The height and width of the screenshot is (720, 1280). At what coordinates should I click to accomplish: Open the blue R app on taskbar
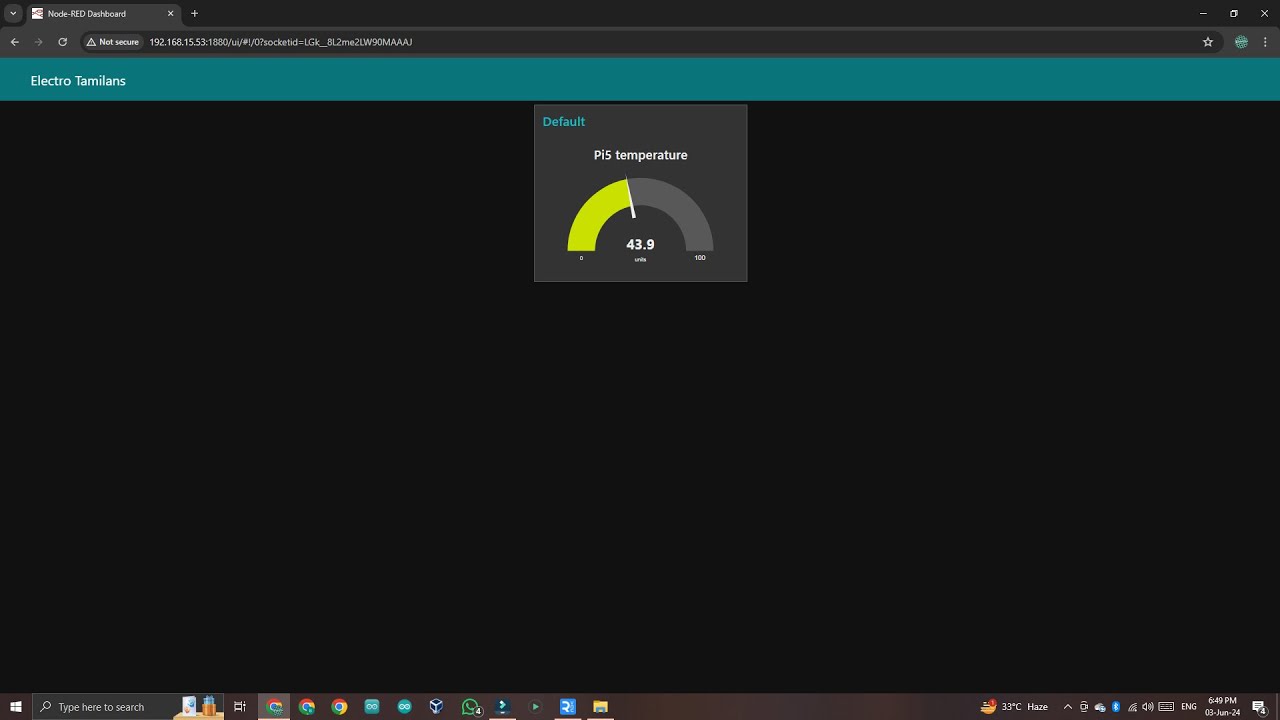[x=567, y=707]
